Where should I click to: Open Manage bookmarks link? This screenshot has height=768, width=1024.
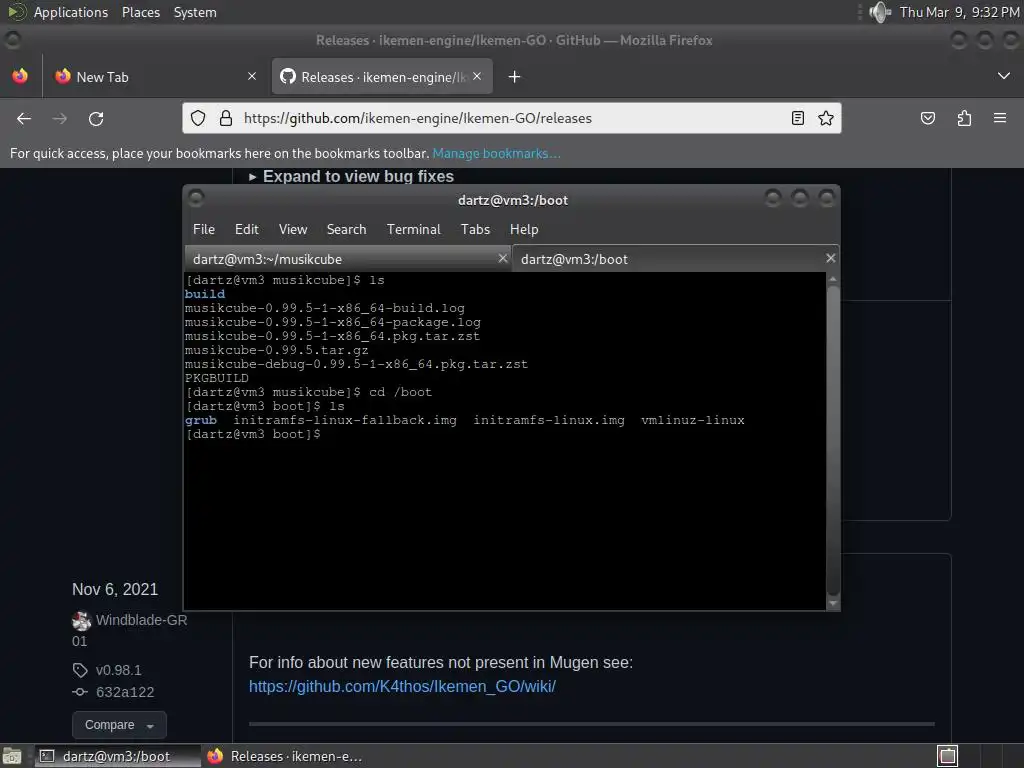(496, 153)
